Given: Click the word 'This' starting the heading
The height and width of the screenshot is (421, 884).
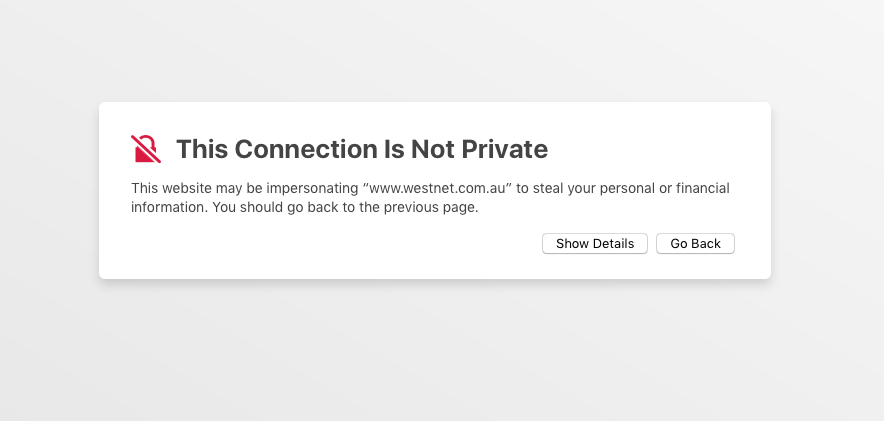Looking at the screenshot, I should pyautogui.click(x=202, y=149).
